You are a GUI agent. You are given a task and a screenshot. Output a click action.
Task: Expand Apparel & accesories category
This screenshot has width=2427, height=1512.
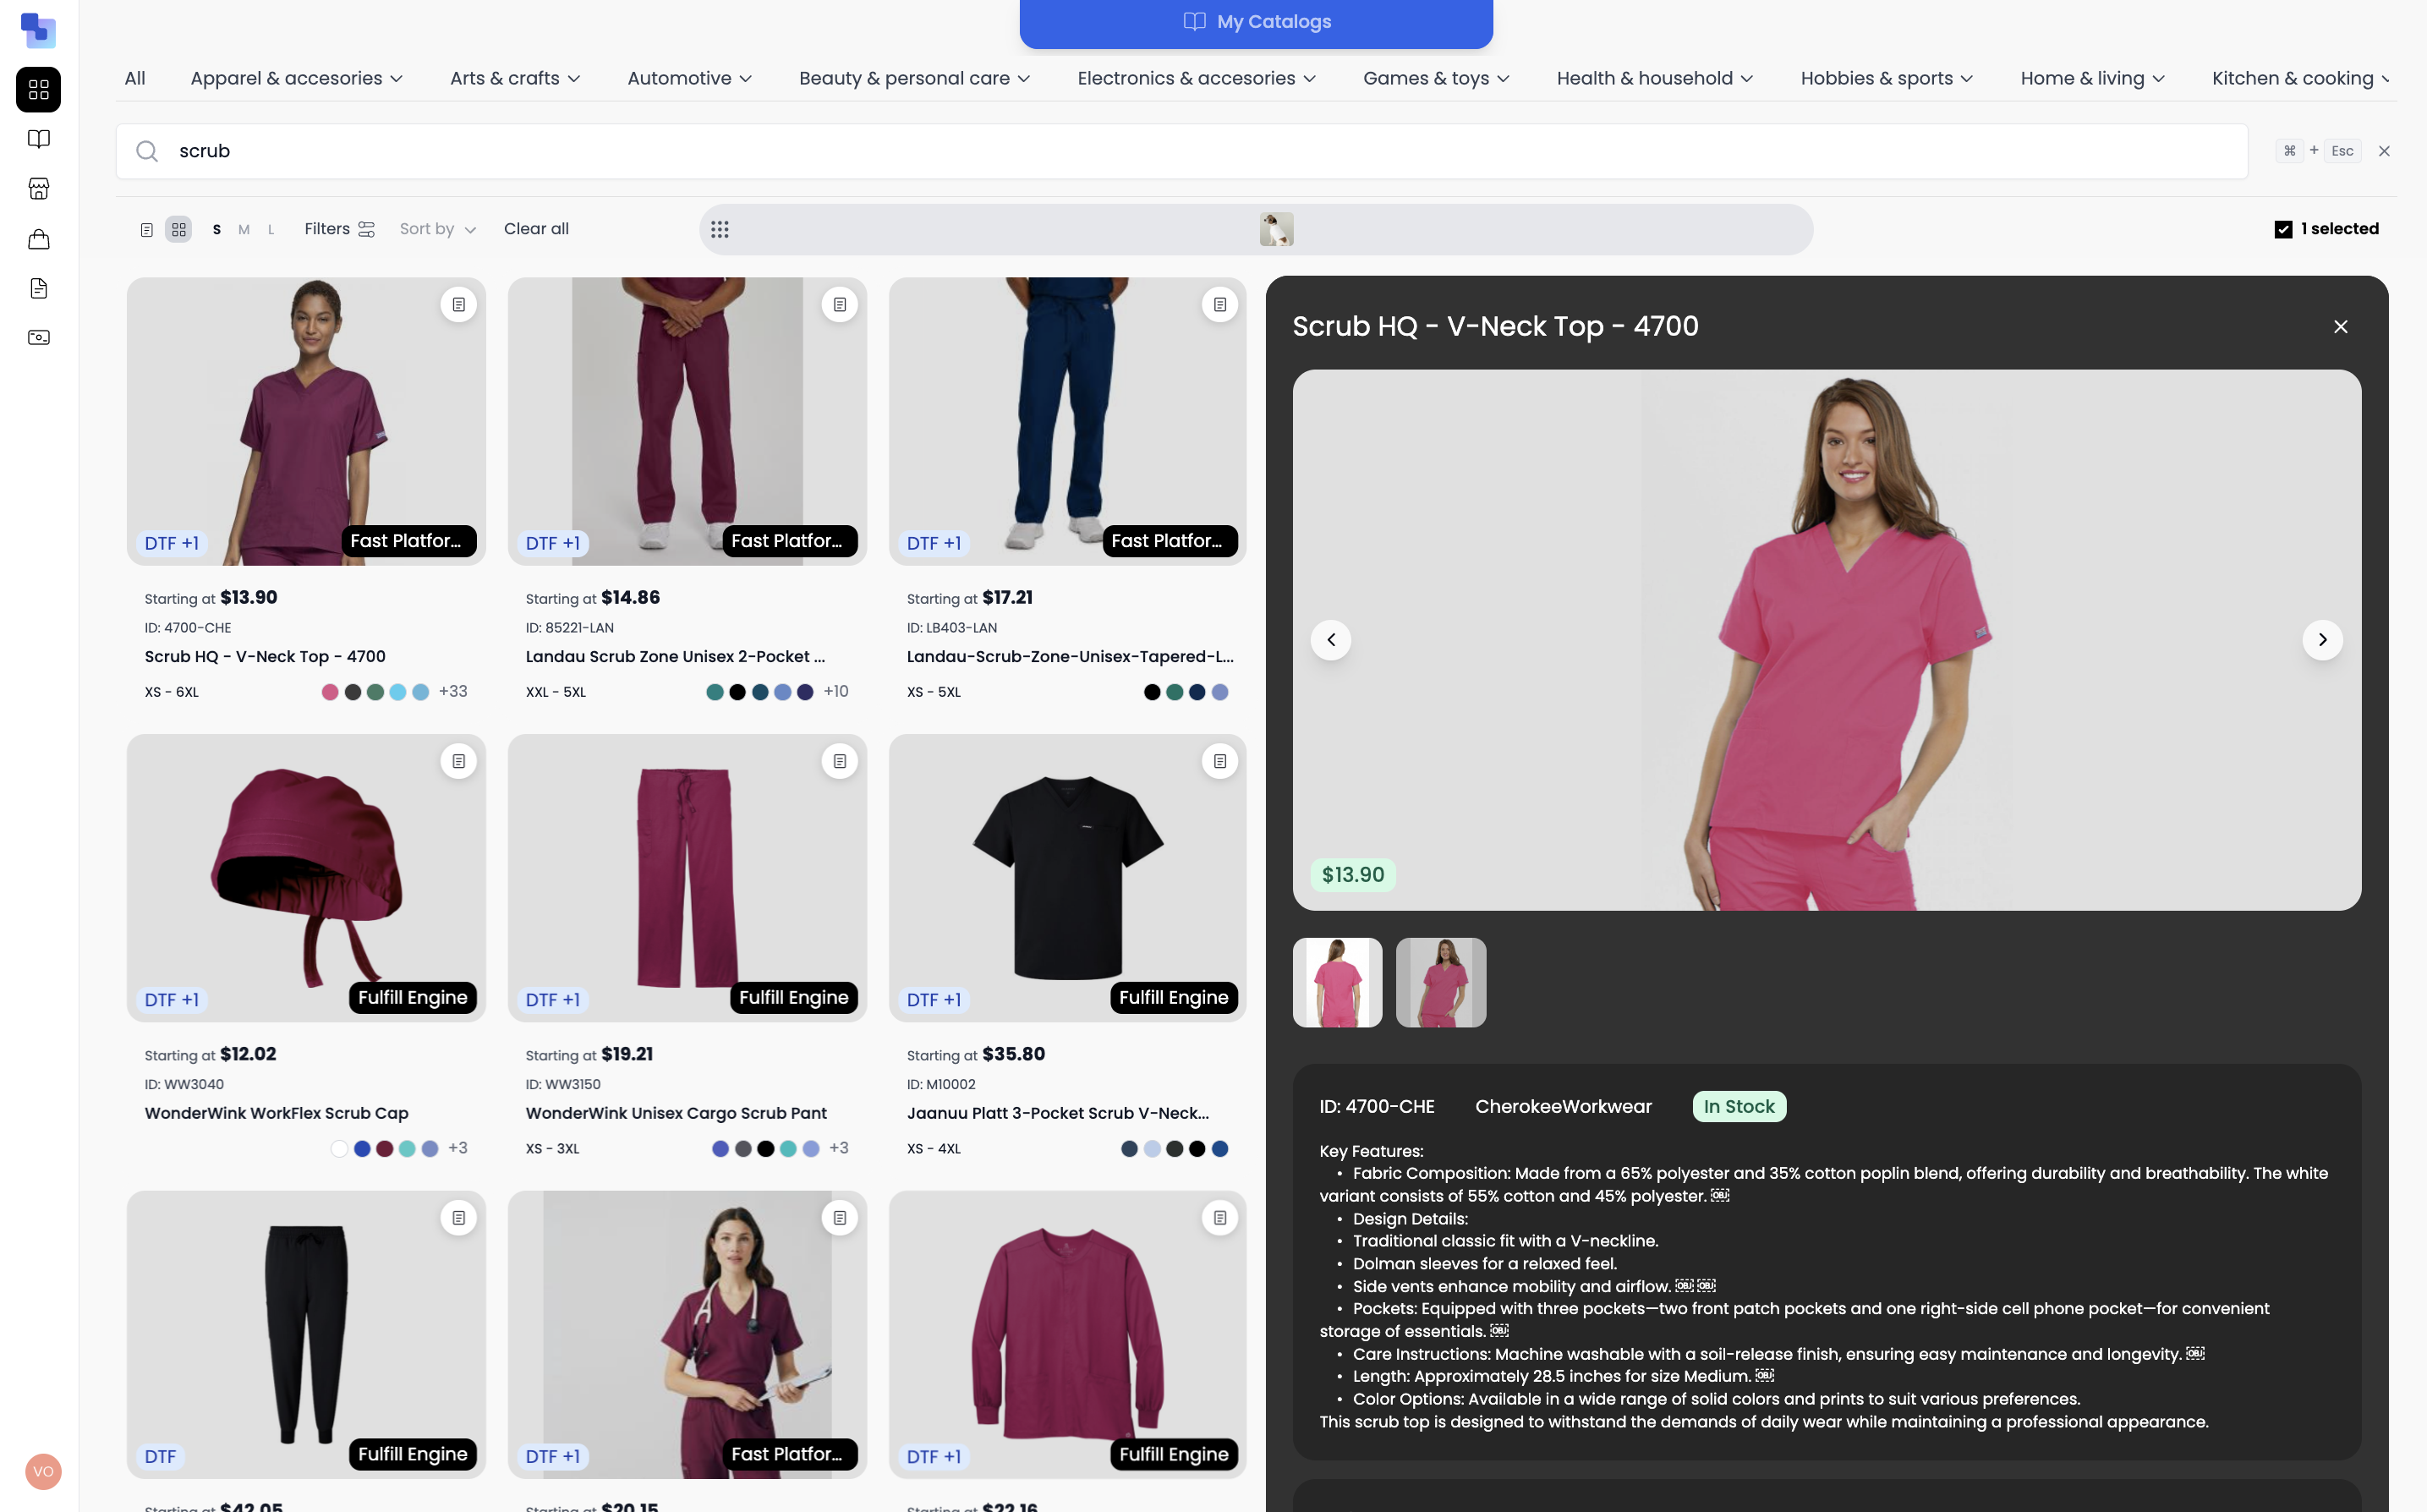point(297,78)
